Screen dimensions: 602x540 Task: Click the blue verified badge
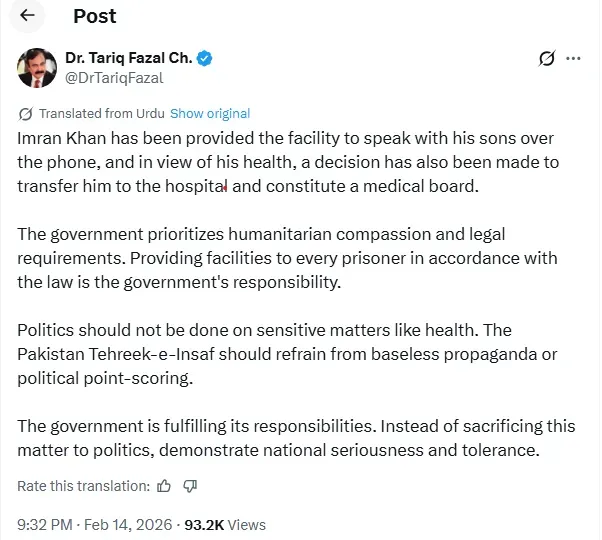[204, 58]
